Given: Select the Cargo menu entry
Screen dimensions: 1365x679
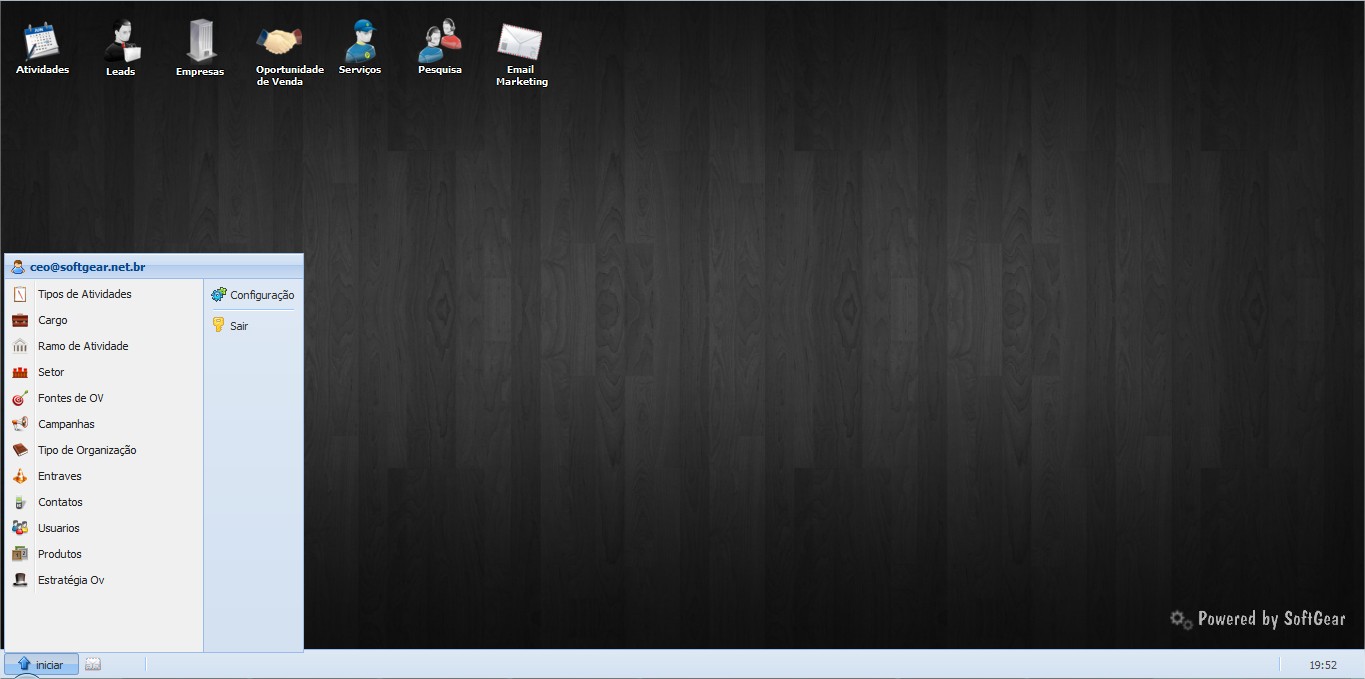Looking at the screenshot, I should [x=104, y=320].
